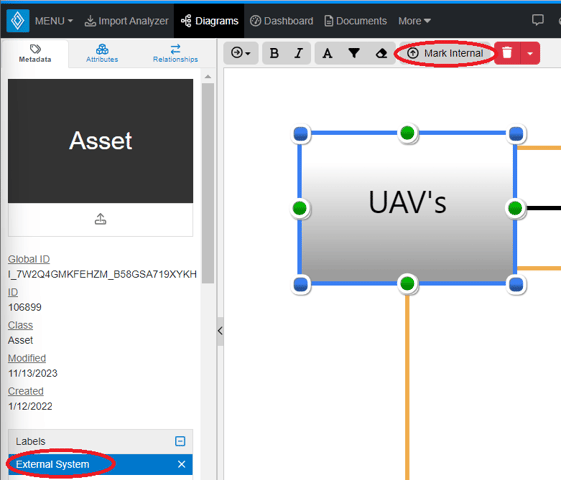Click the red trash delete button
Image resolution: width=561 pixels, height=480 pixels.
tap(507, 53)
